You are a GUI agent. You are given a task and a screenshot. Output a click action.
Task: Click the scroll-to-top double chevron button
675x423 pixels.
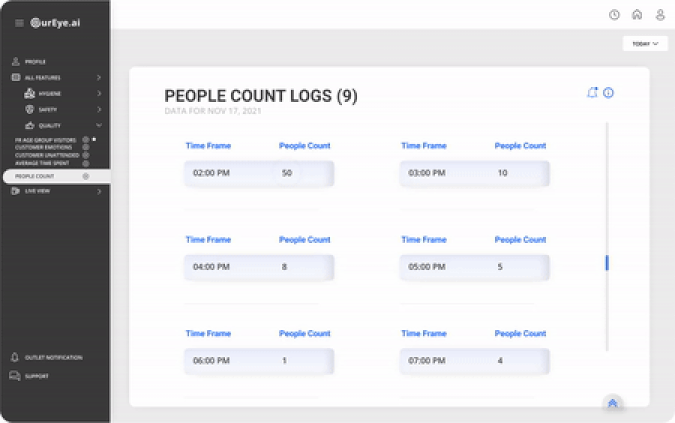613,403
